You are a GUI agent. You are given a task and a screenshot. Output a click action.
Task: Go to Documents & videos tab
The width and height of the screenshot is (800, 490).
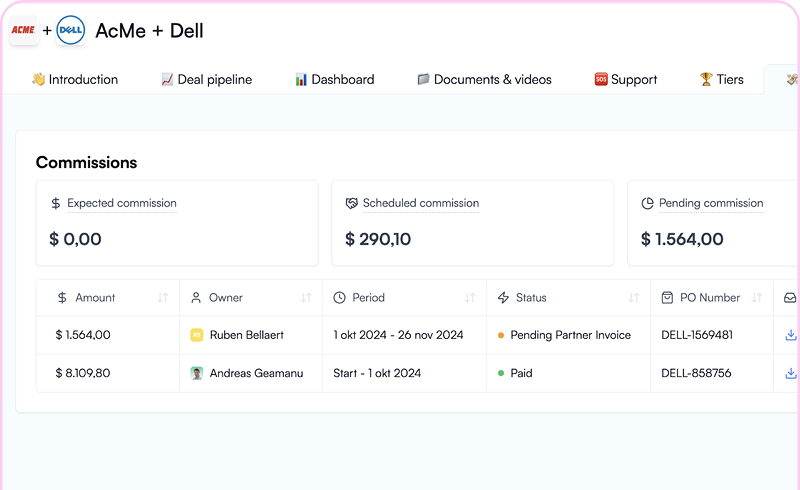coord(485,80)
